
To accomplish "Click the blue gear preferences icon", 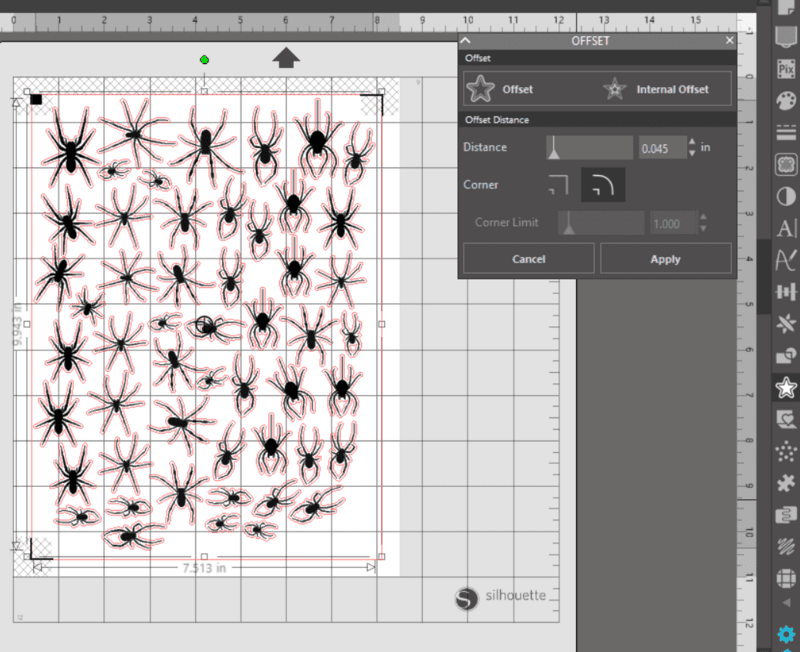I will 786,635.
